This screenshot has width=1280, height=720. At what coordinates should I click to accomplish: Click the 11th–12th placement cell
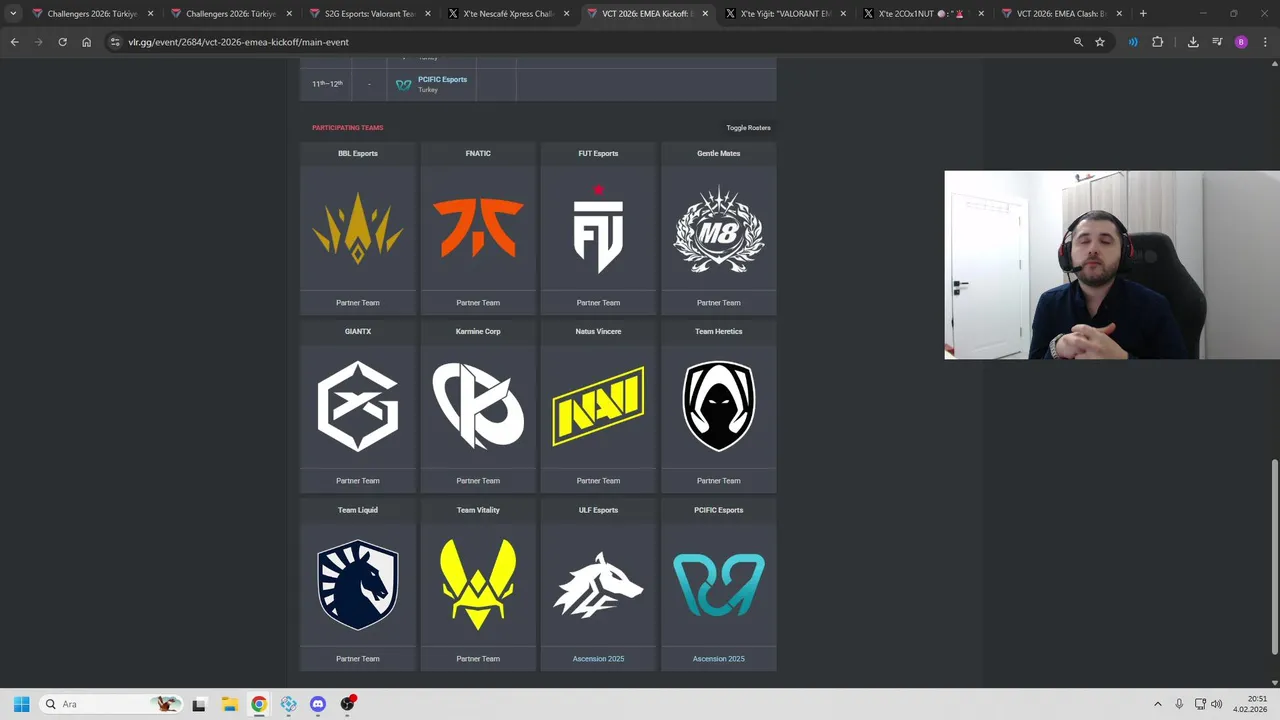[327, 84]
